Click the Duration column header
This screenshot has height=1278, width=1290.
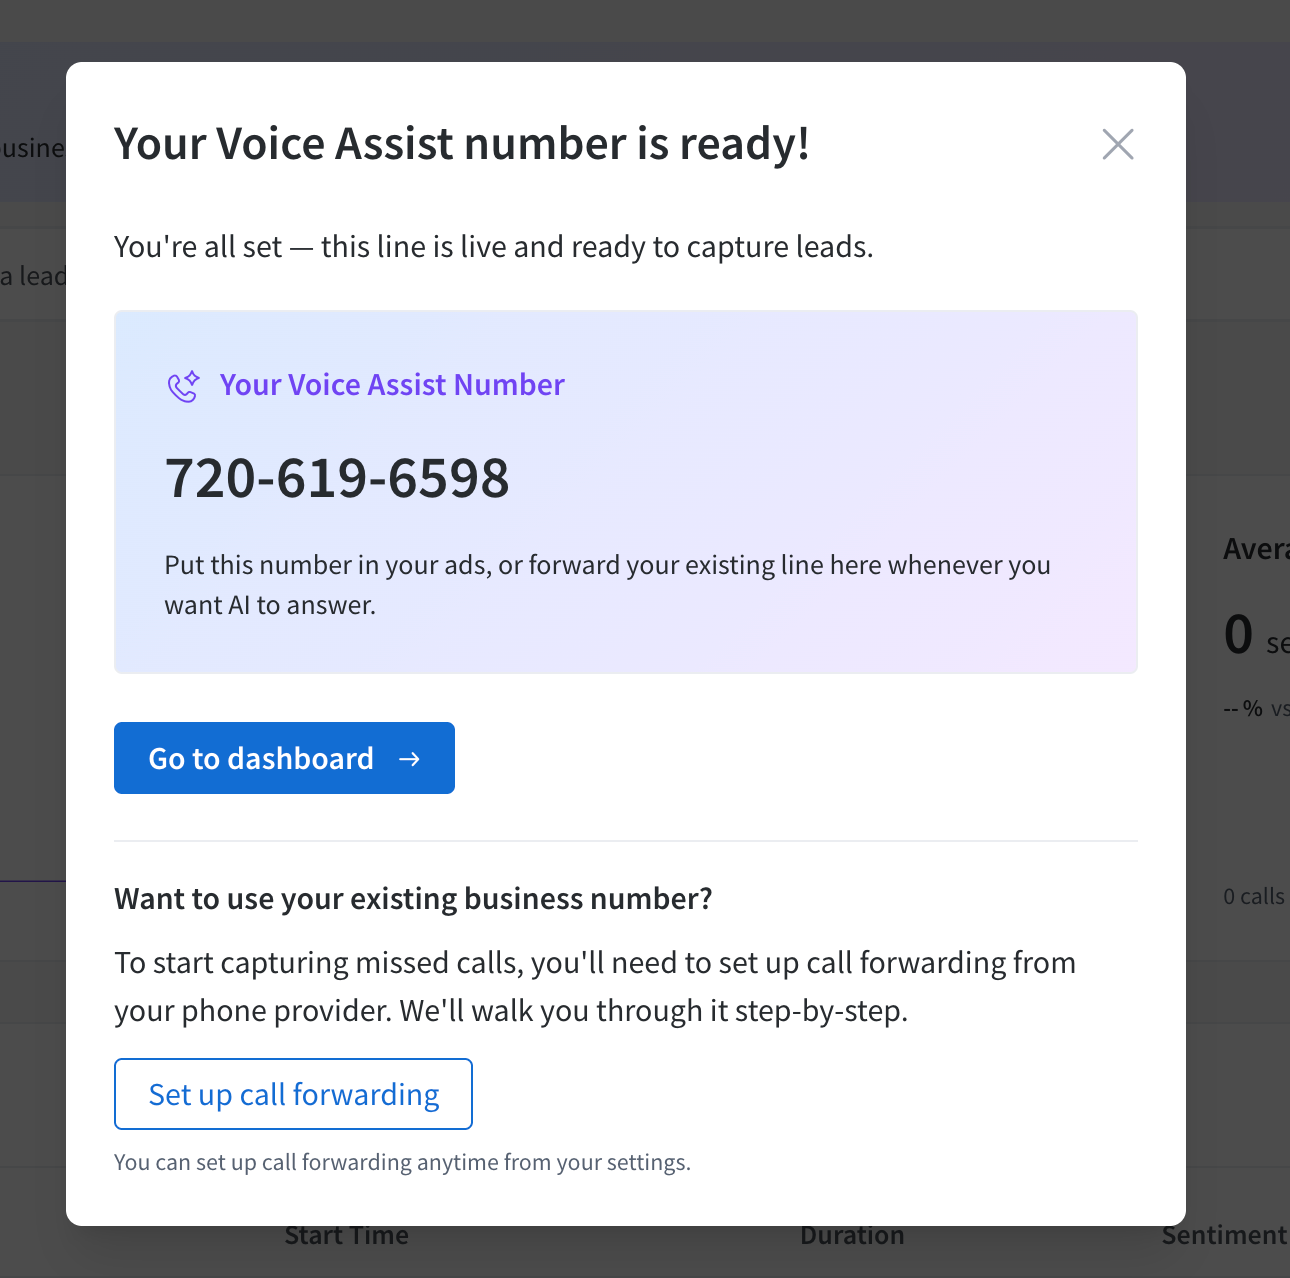[x=851, y=1235]
